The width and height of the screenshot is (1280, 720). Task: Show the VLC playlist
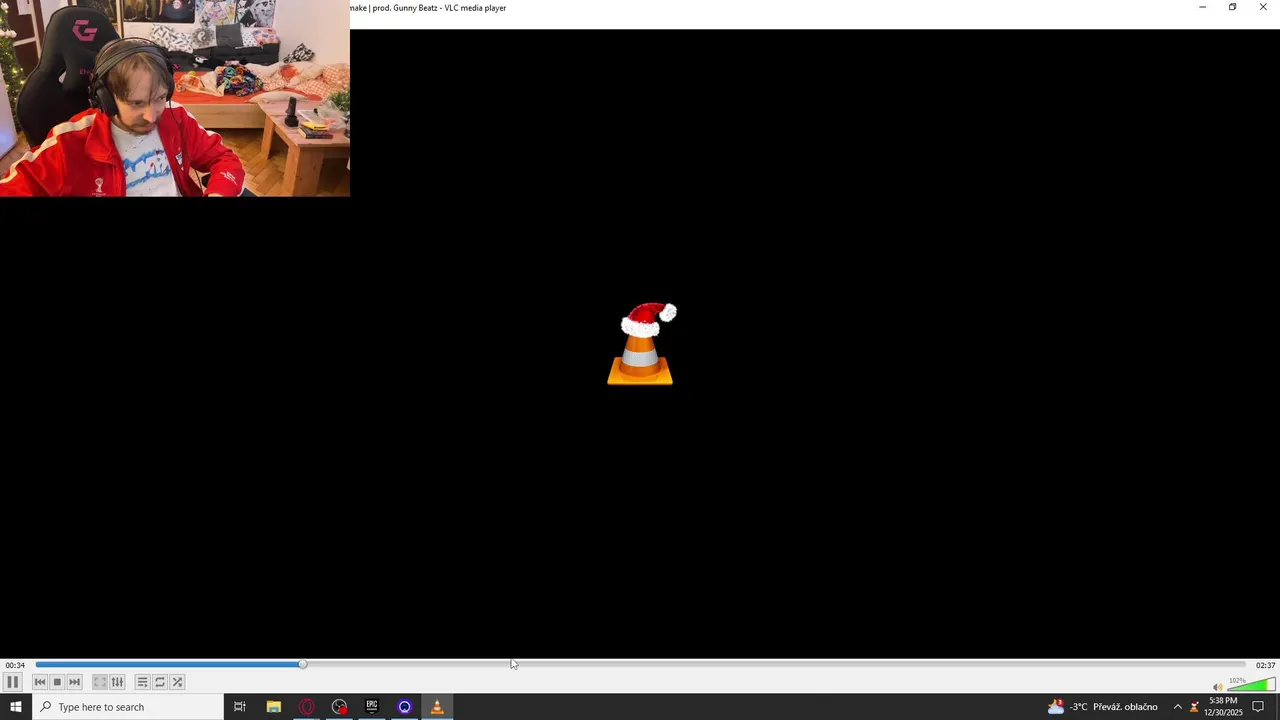coord(142,682)
